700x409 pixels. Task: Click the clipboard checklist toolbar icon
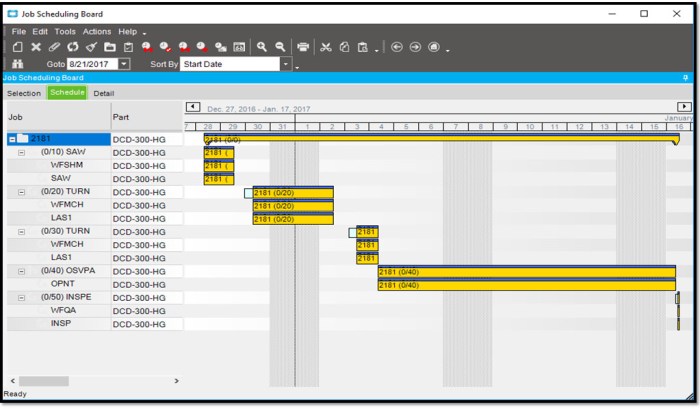coord(129,47)
